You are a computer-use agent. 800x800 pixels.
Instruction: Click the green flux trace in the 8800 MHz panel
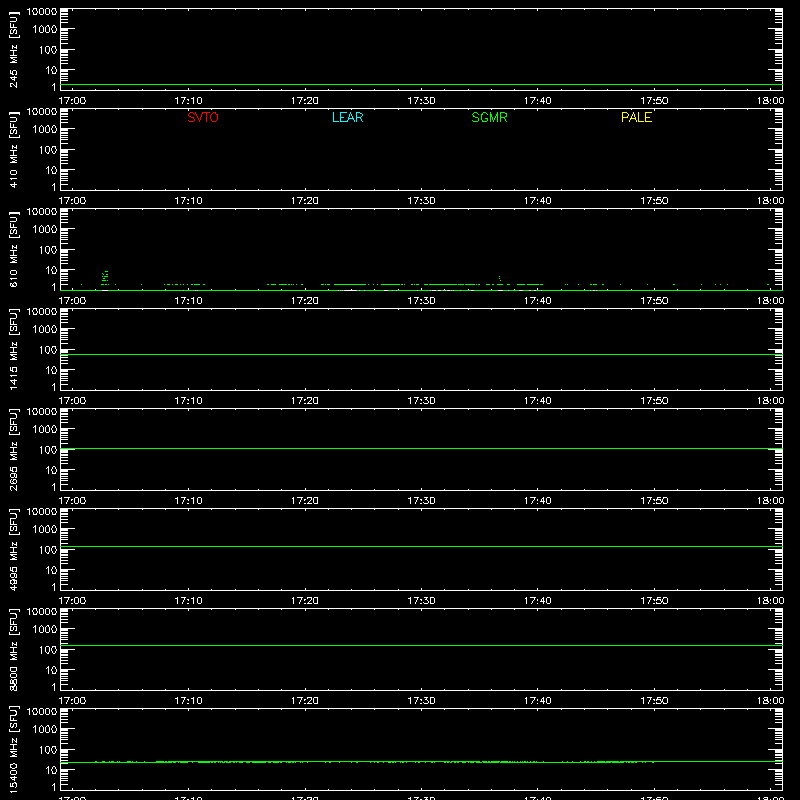click(421, 645)
